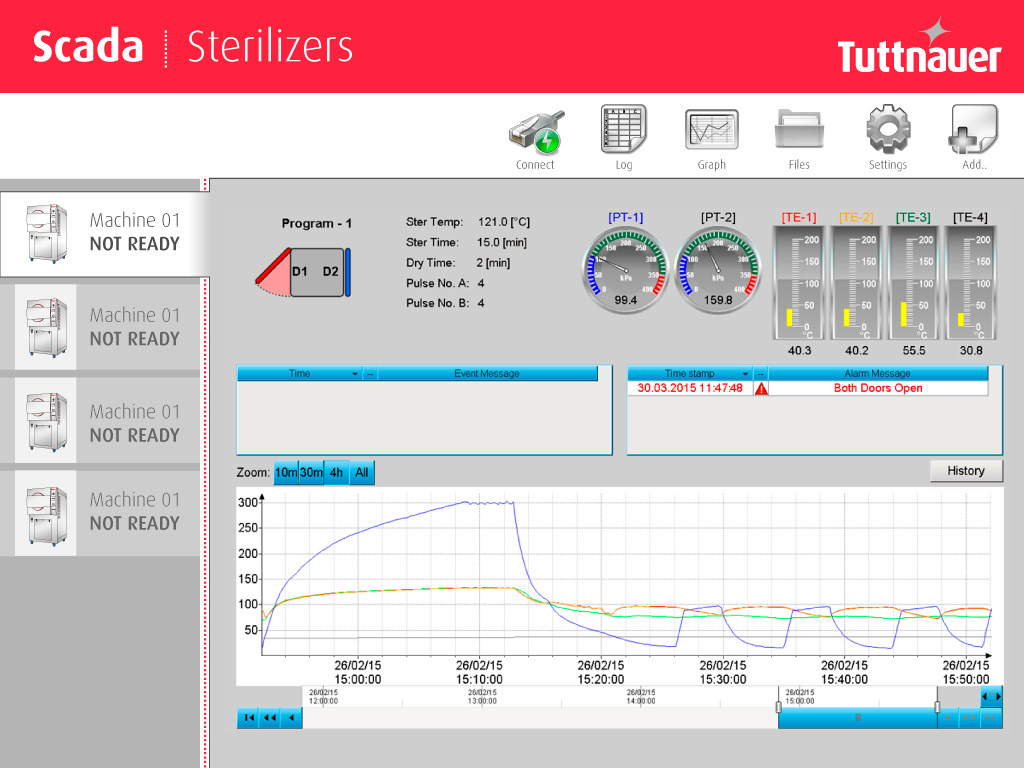Click the left handle of timeline range

(x=778, y=707)
